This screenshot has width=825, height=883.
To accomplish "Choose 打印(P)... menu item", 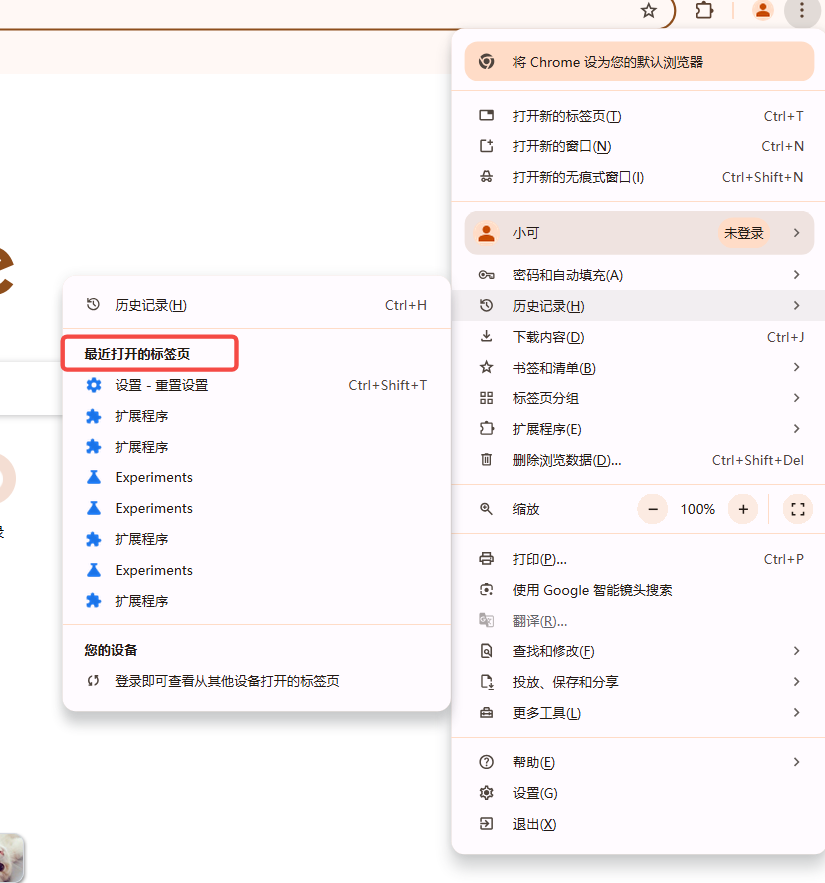I will 639,559.
